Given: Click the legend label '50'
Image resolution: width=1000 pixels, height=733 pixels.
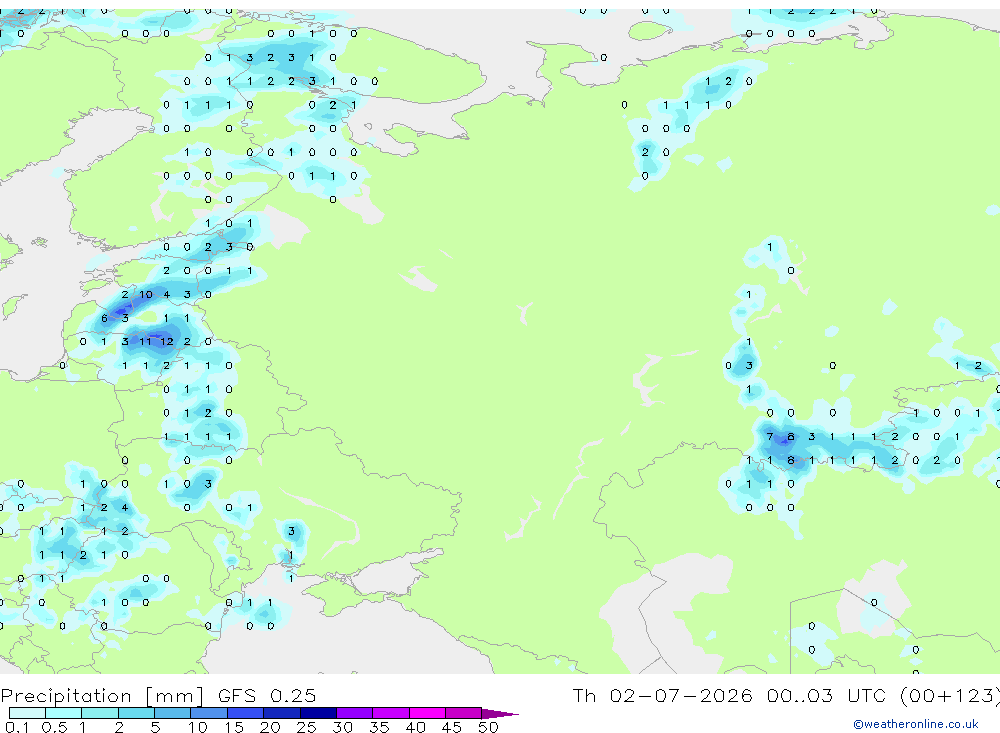Looking at the screenshot, I should tap(488, 727).
